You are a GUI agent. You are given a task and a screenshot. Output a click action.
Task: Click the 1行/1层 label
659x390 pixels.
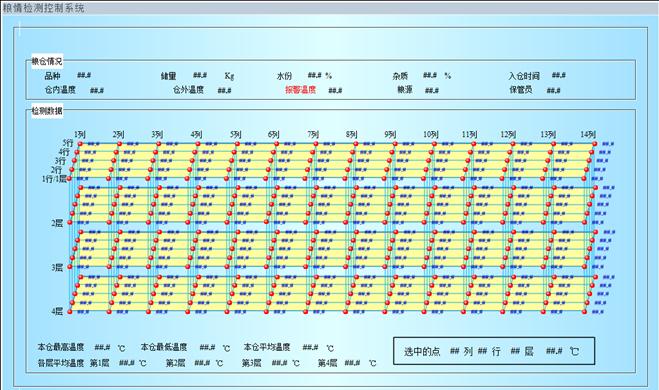pyautogui.click(x=54, y=179)
